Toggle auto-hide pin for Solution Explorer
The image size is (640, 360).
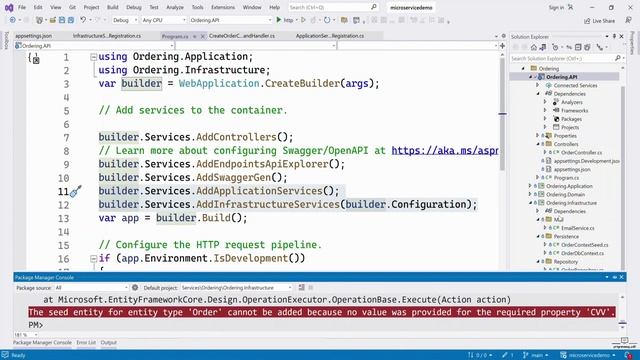[614, 36]
